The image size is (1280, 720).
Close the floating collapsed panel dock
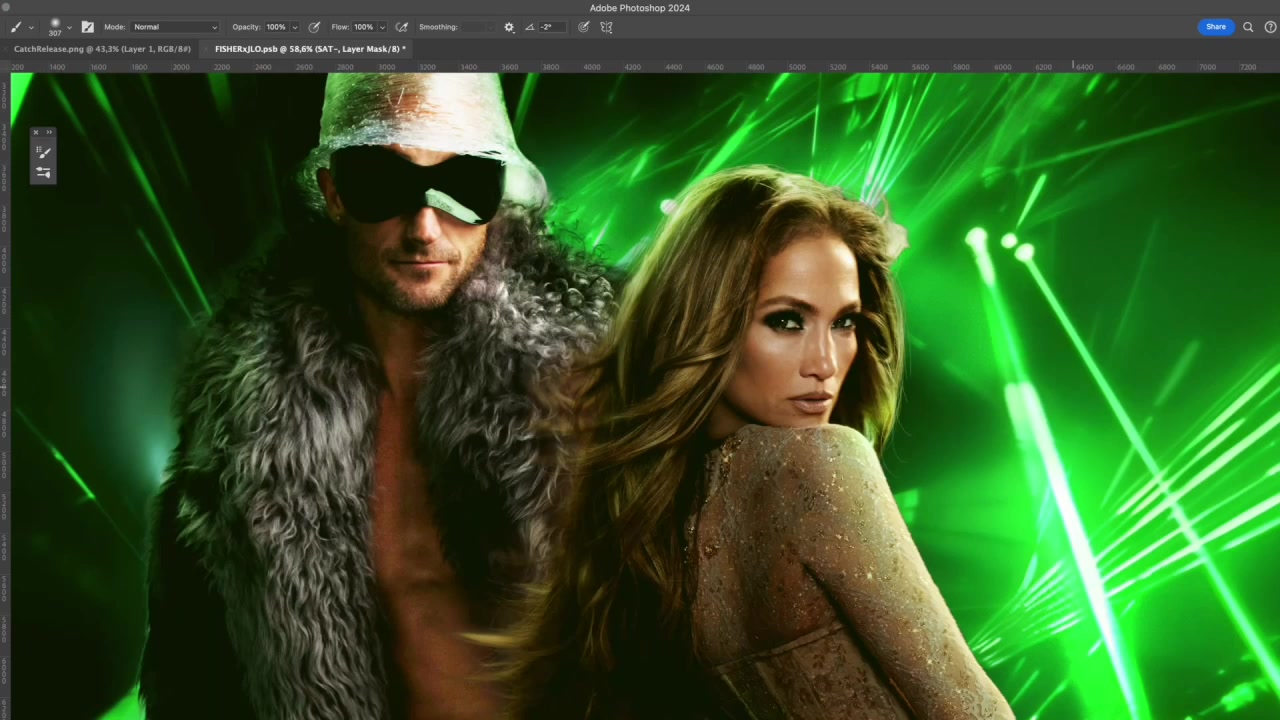(x=36, y=132)
